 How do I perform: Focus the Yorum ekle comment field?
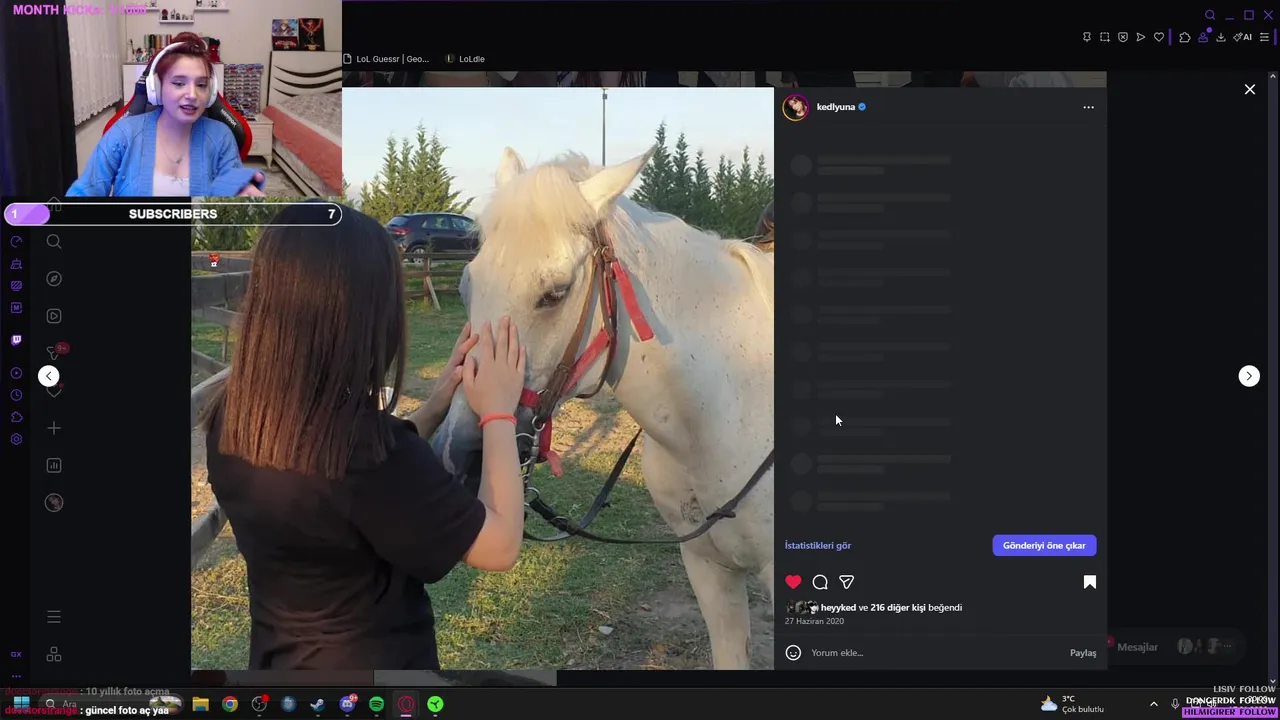point(935,653)
